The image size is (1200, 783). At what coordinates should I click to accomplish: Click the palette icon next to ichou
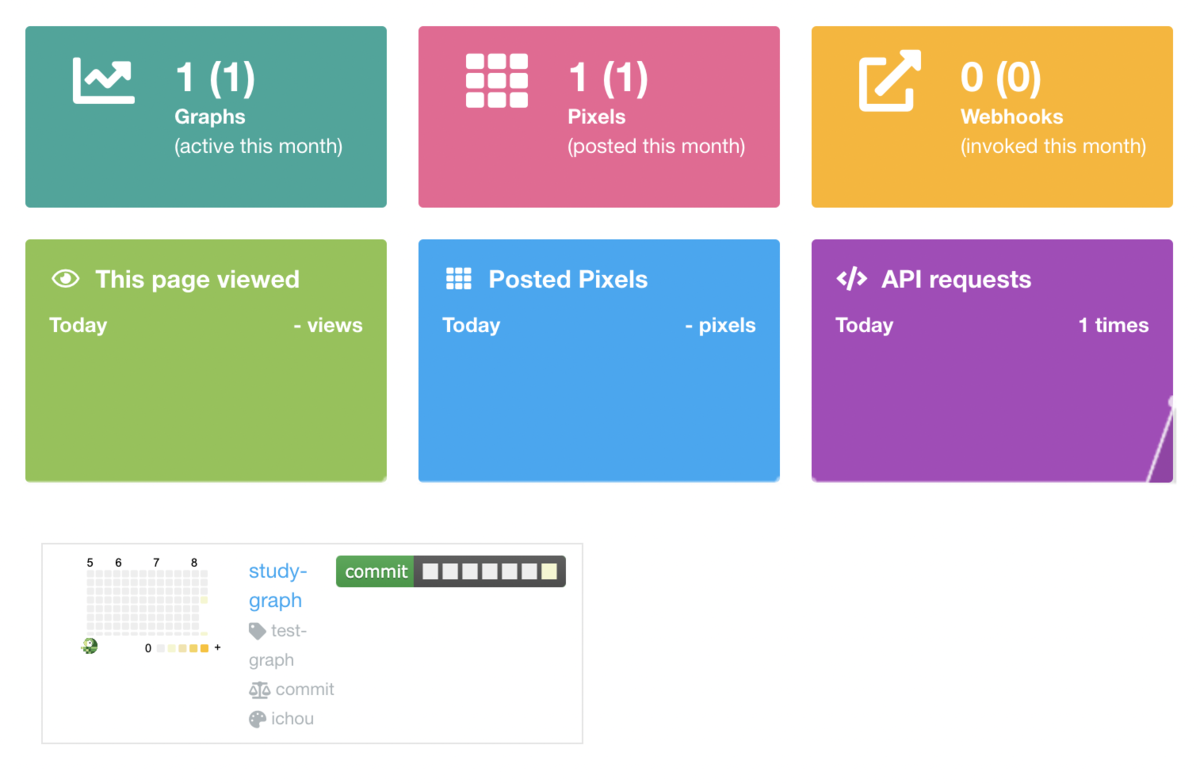257,719
